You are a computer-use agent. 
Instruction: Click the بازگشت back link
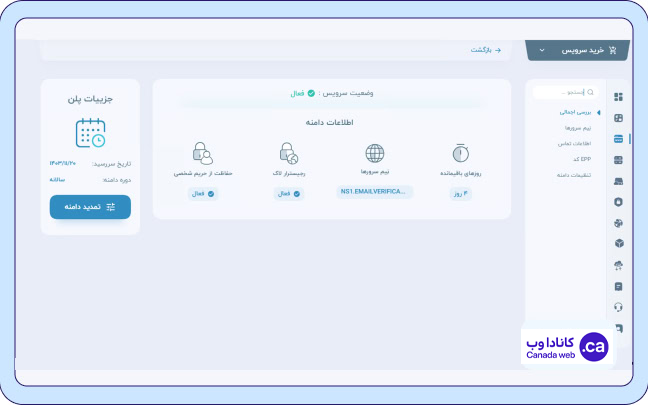[486, 49]
